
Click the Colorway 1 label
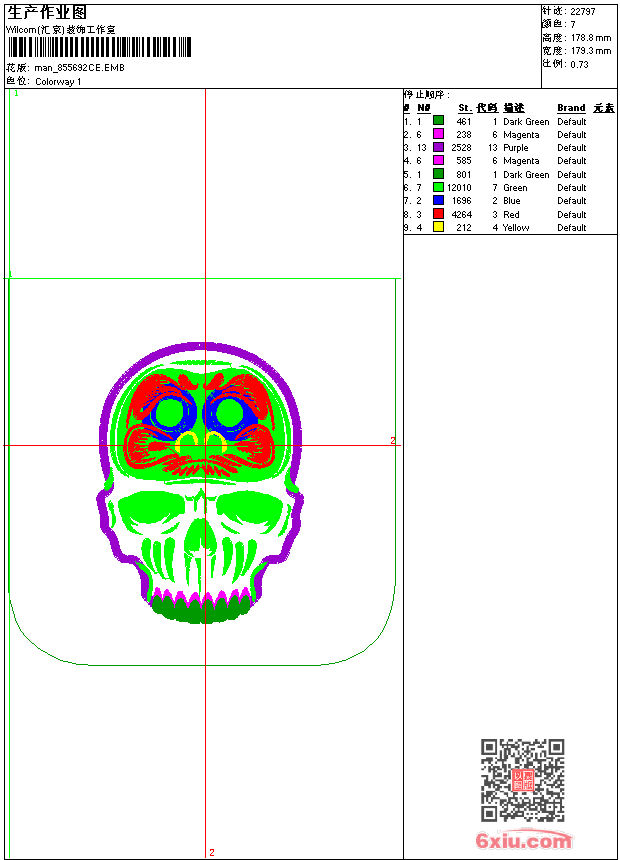[x=58, y=82]
